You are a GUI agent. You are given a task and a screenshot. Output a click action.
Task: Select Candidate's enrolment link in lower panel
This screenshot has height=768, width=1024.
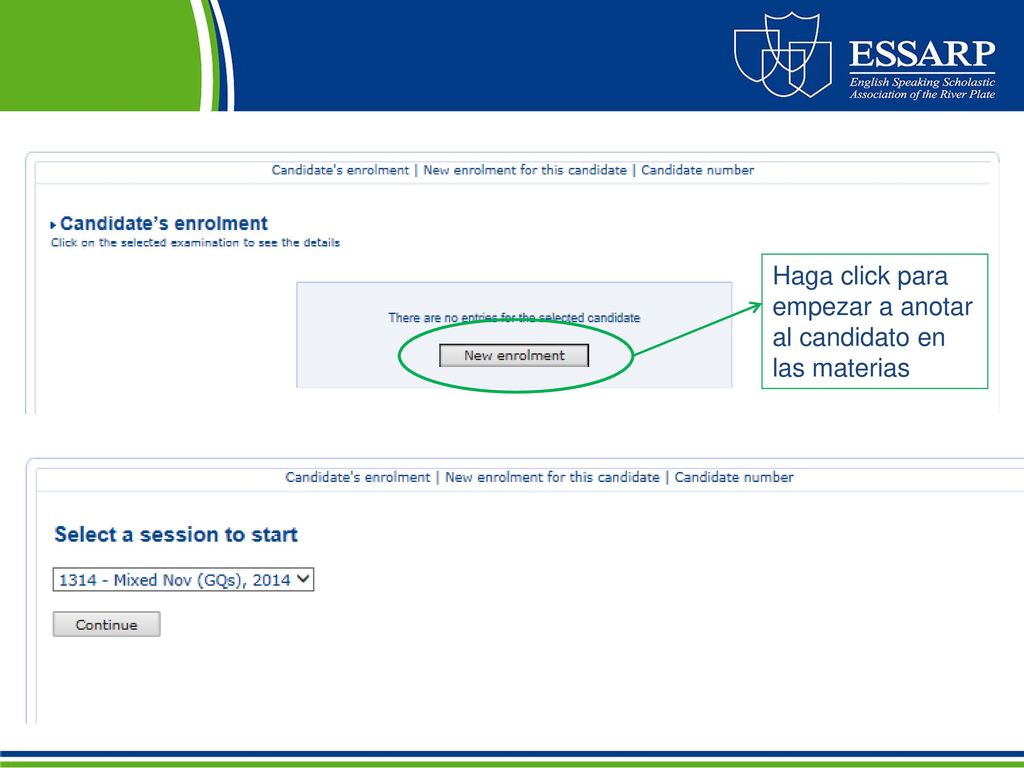[358, 477]
